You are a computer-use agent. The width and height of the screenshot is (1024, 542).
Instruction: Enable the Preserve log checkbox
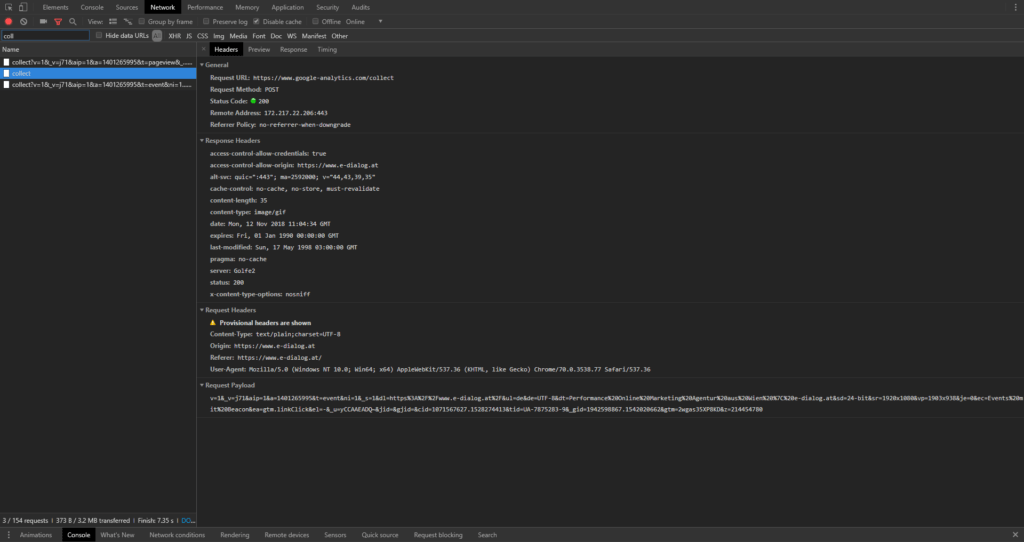point(207,21)
